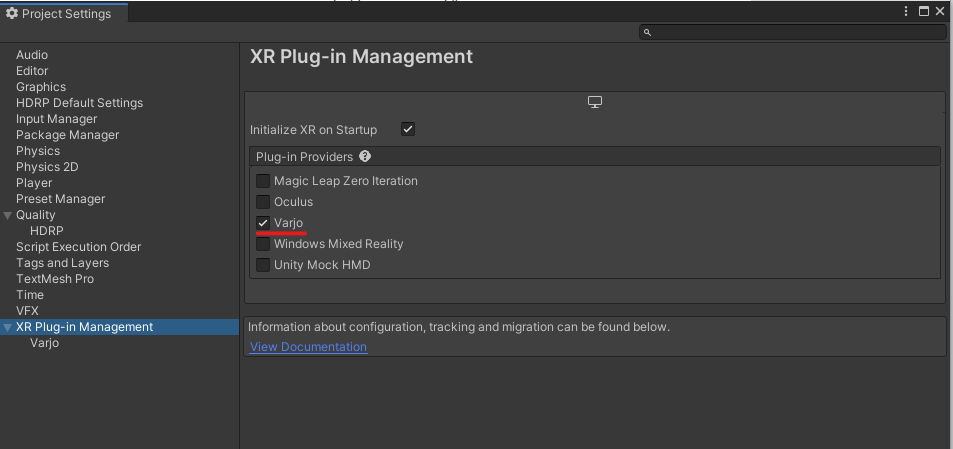Screen dimensions: 953x449
Task: Select HDRP under Quality
Action: pyautogui.click(x=46, y=231)
